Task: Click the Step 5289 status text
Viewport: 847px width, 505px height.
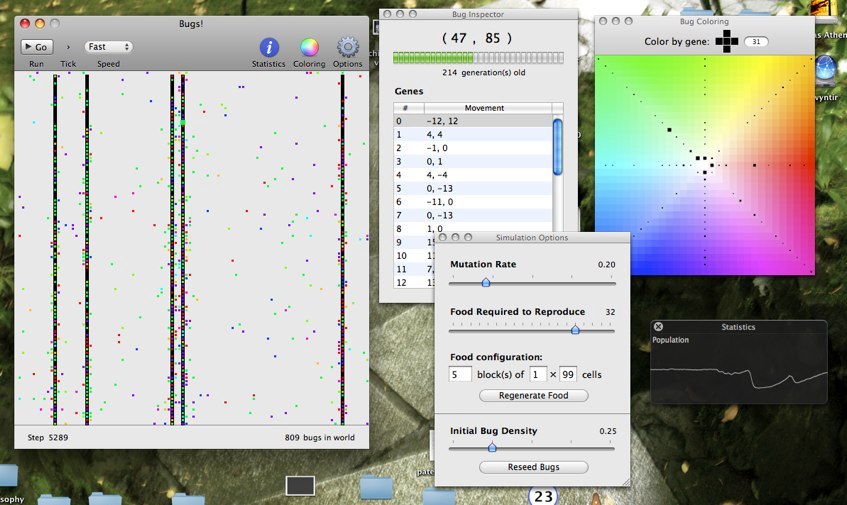Action: (48, 437)
